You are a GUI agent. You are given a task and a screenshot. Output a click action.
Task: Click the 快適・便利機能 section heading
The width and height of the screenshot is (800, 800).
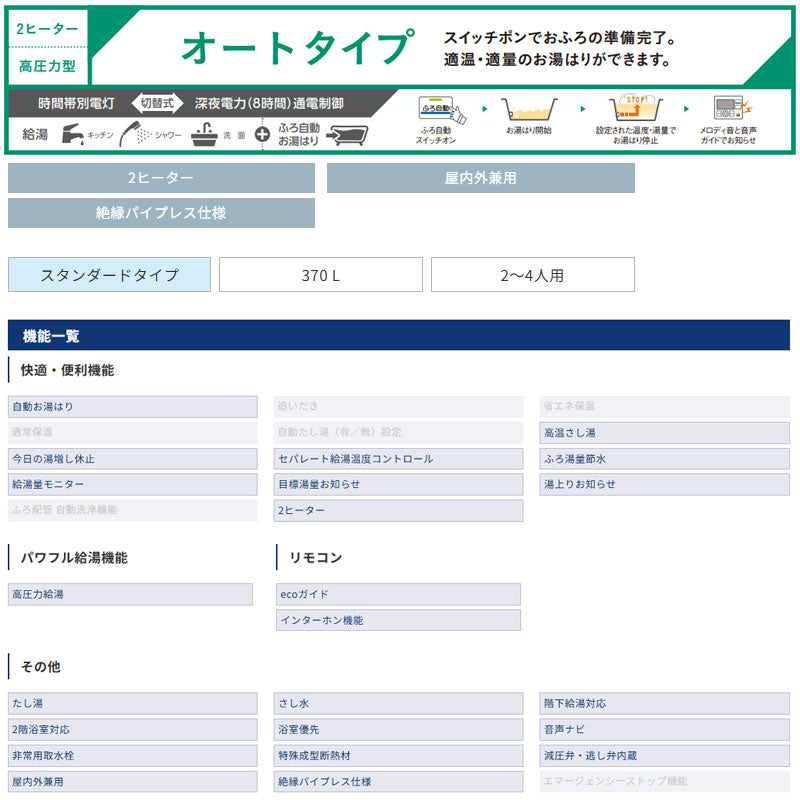point(67,370)
